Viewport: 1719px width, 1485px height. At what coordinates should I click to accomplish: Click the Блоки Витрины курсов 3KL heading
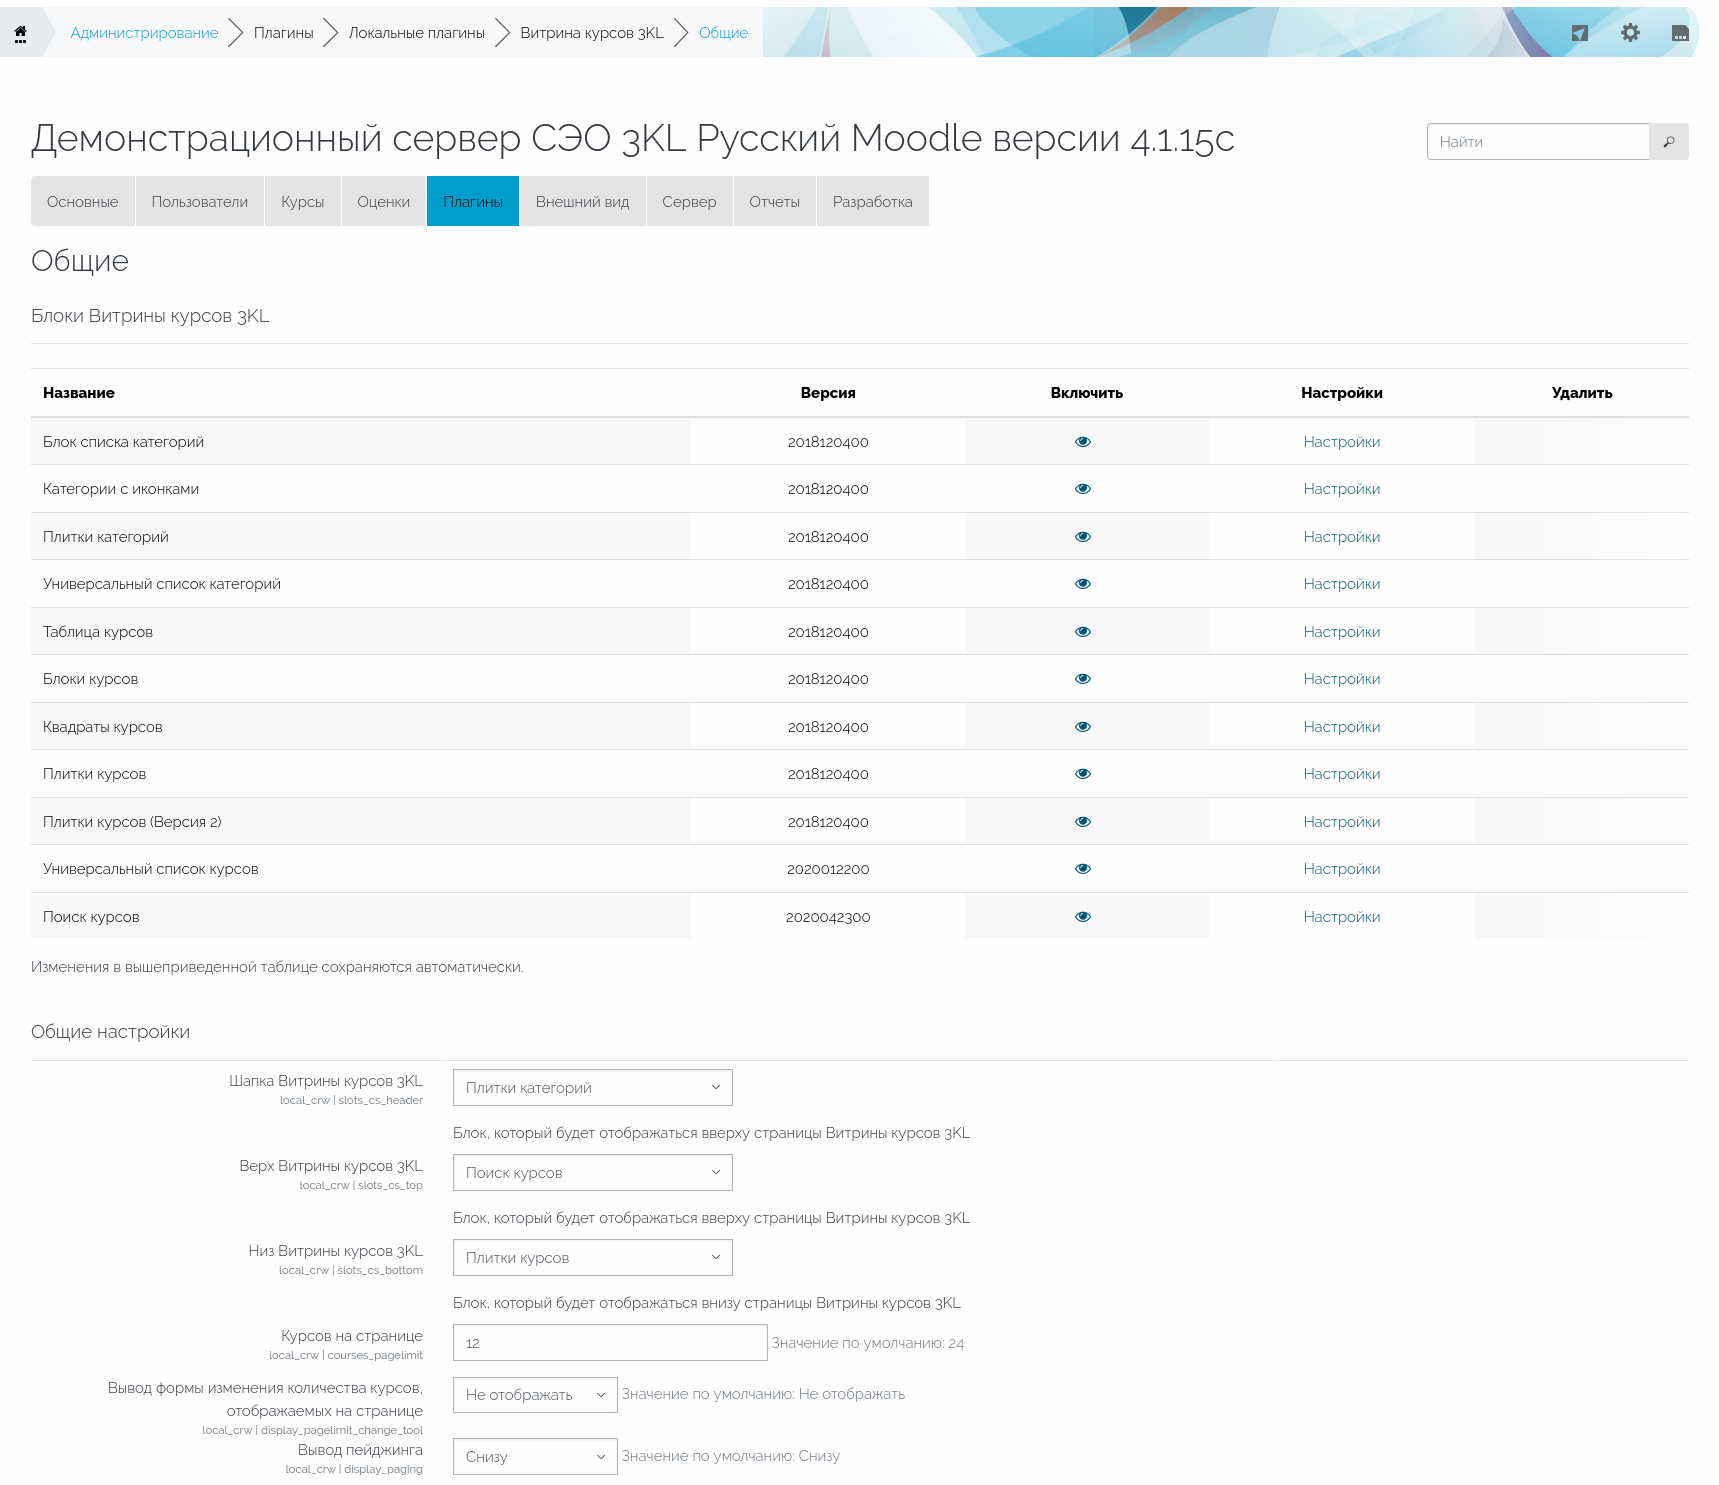point(151,316)
